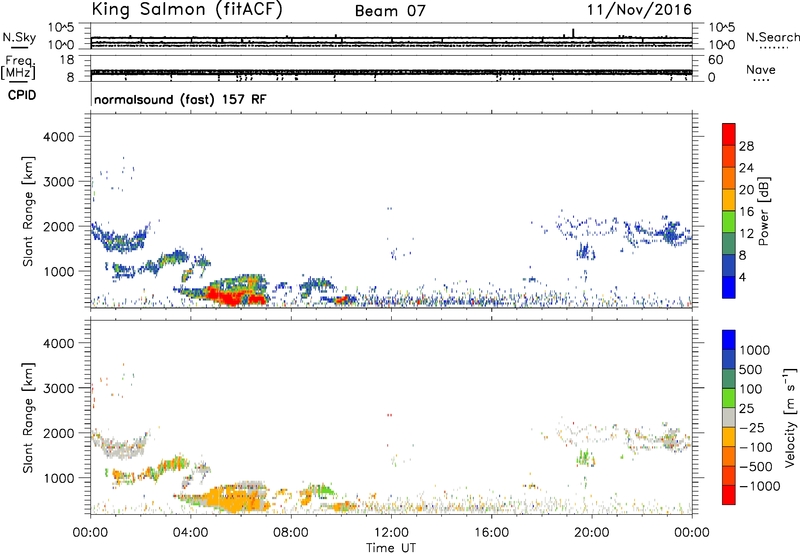
Task: Click 'normalsound (fast) 157 RF' text
Action: pyautogui.click(x=180, y=99)
